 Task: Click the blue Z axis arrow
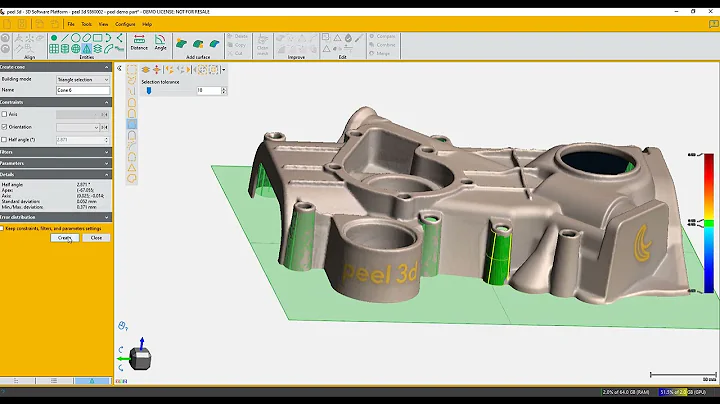(142, 342)
